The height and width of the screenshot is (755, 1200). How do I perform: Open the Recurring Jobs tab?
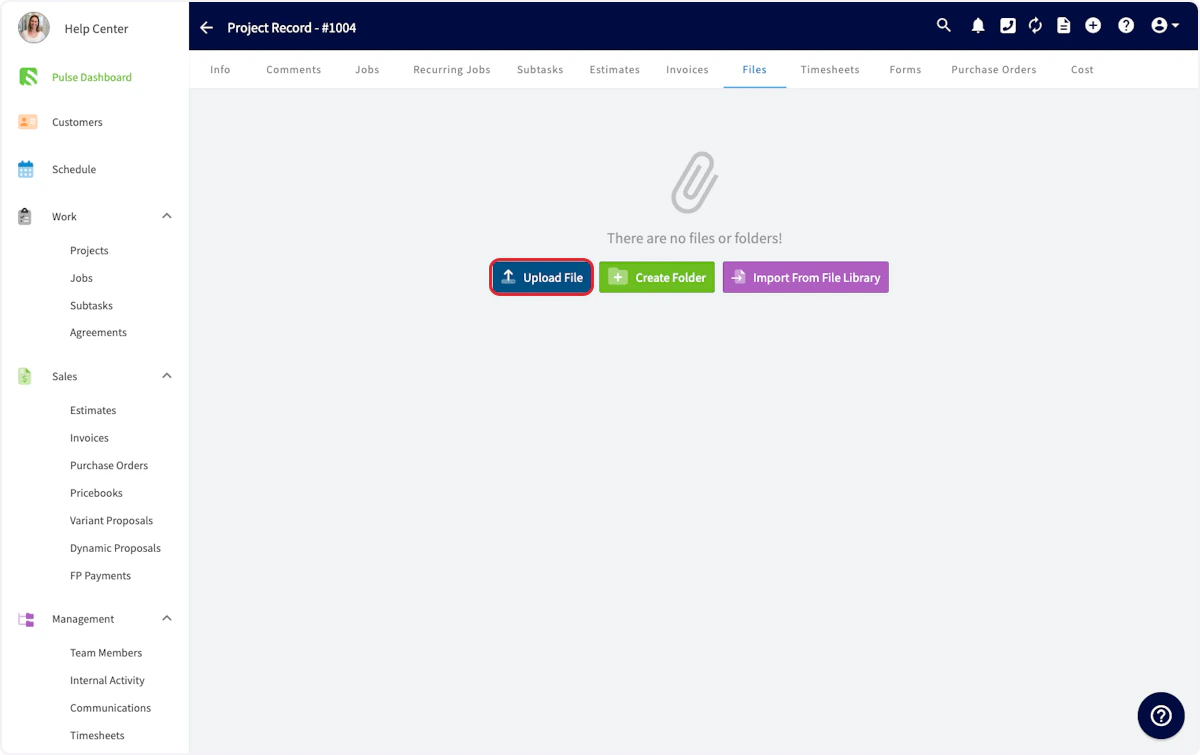[x=452, y=70]
